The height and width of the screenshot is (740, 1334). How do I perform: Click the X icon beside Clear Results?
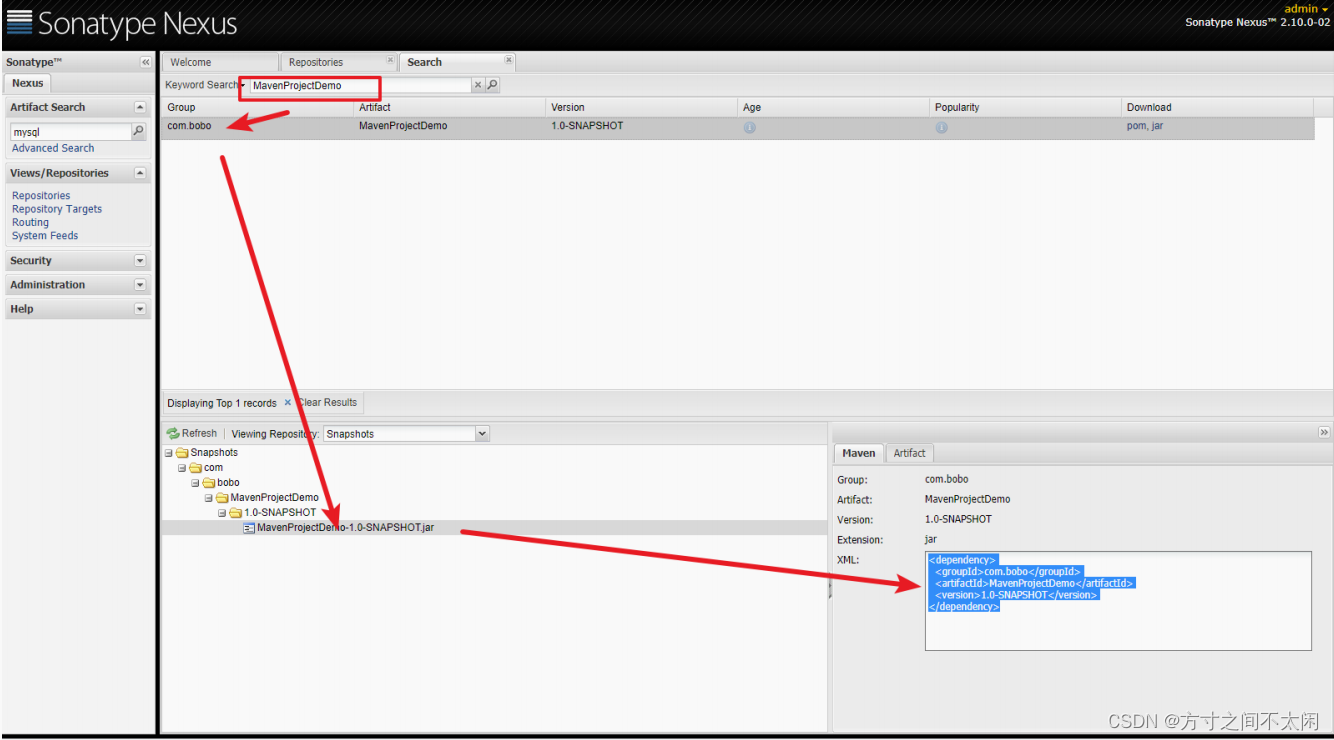(288, 402)
